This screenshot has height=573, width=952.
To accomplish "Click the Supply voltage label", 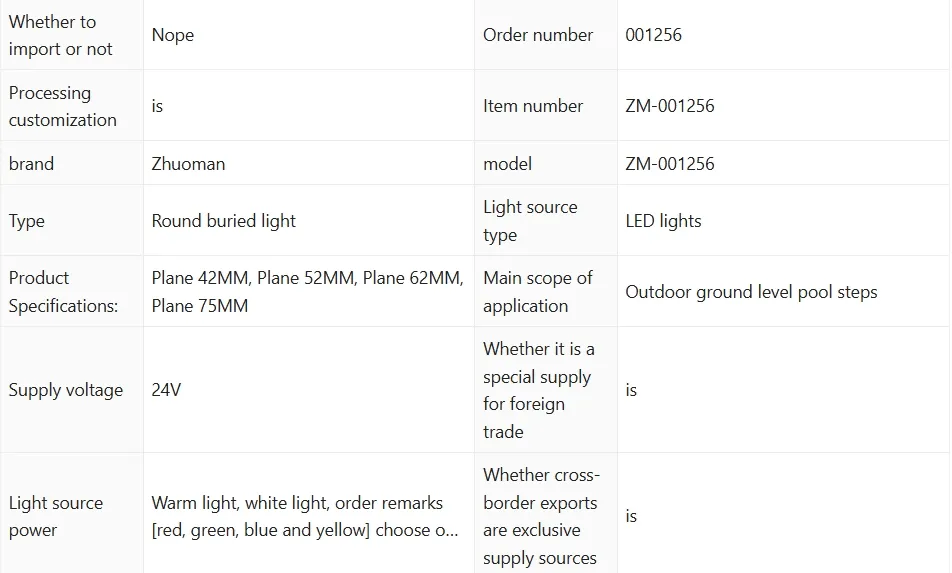I will coord(66,390).
